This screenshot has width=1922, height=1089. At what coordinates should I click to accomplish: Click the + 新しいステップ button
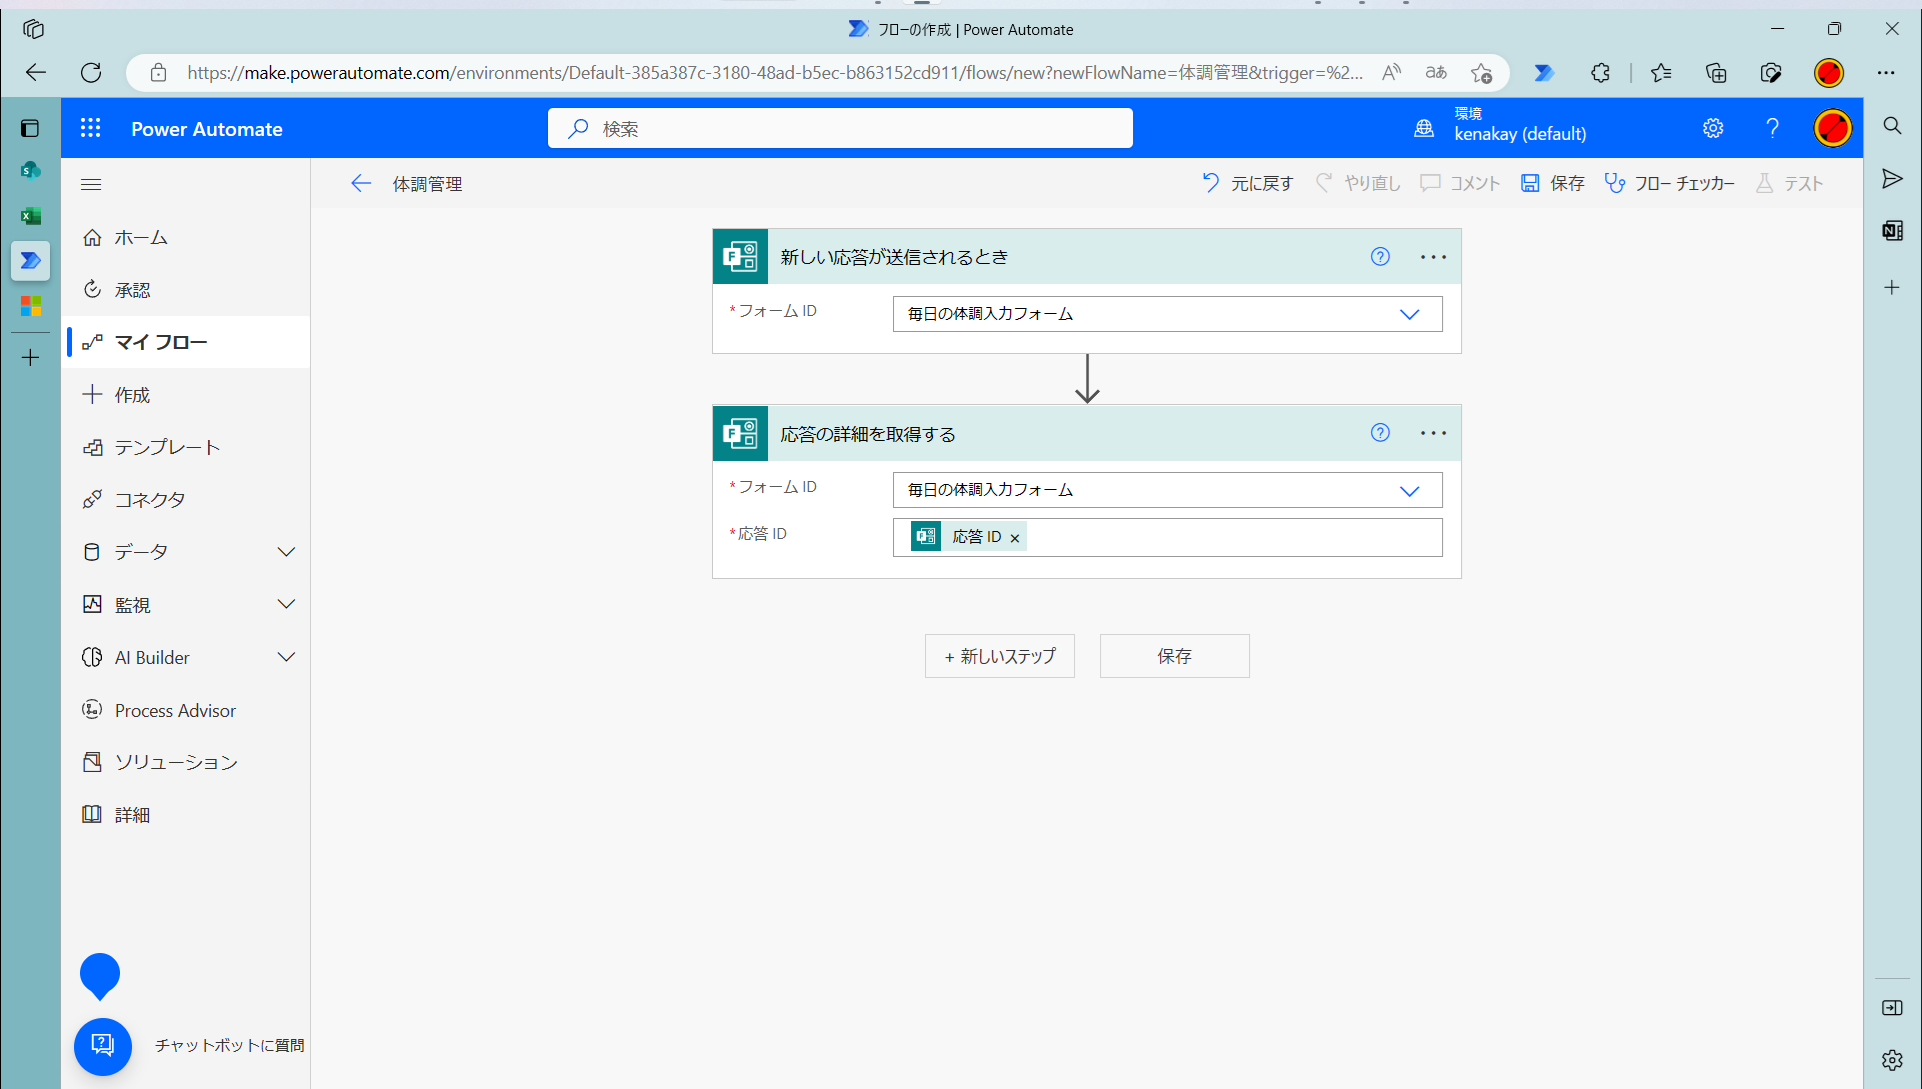999,656
